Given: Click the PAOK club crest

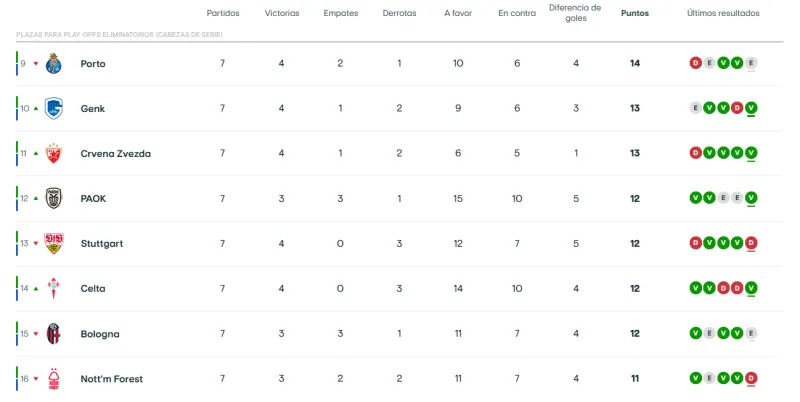Looking at the screenshot, I should pyautogui.click(x=54, y=198).
